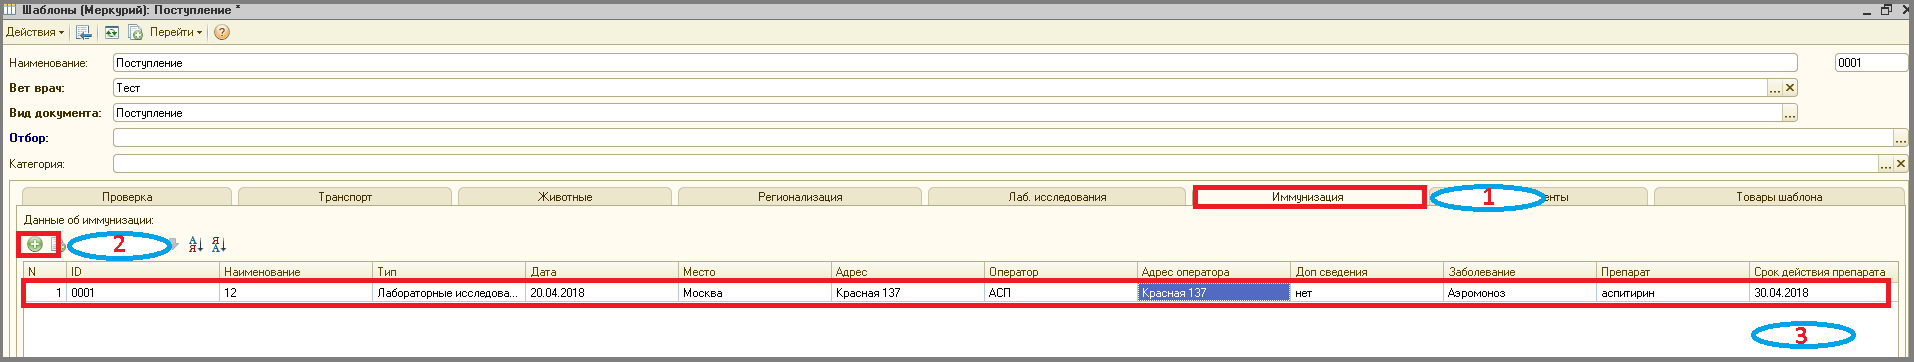Select the Регионализация tab

[x=800, y=197]
